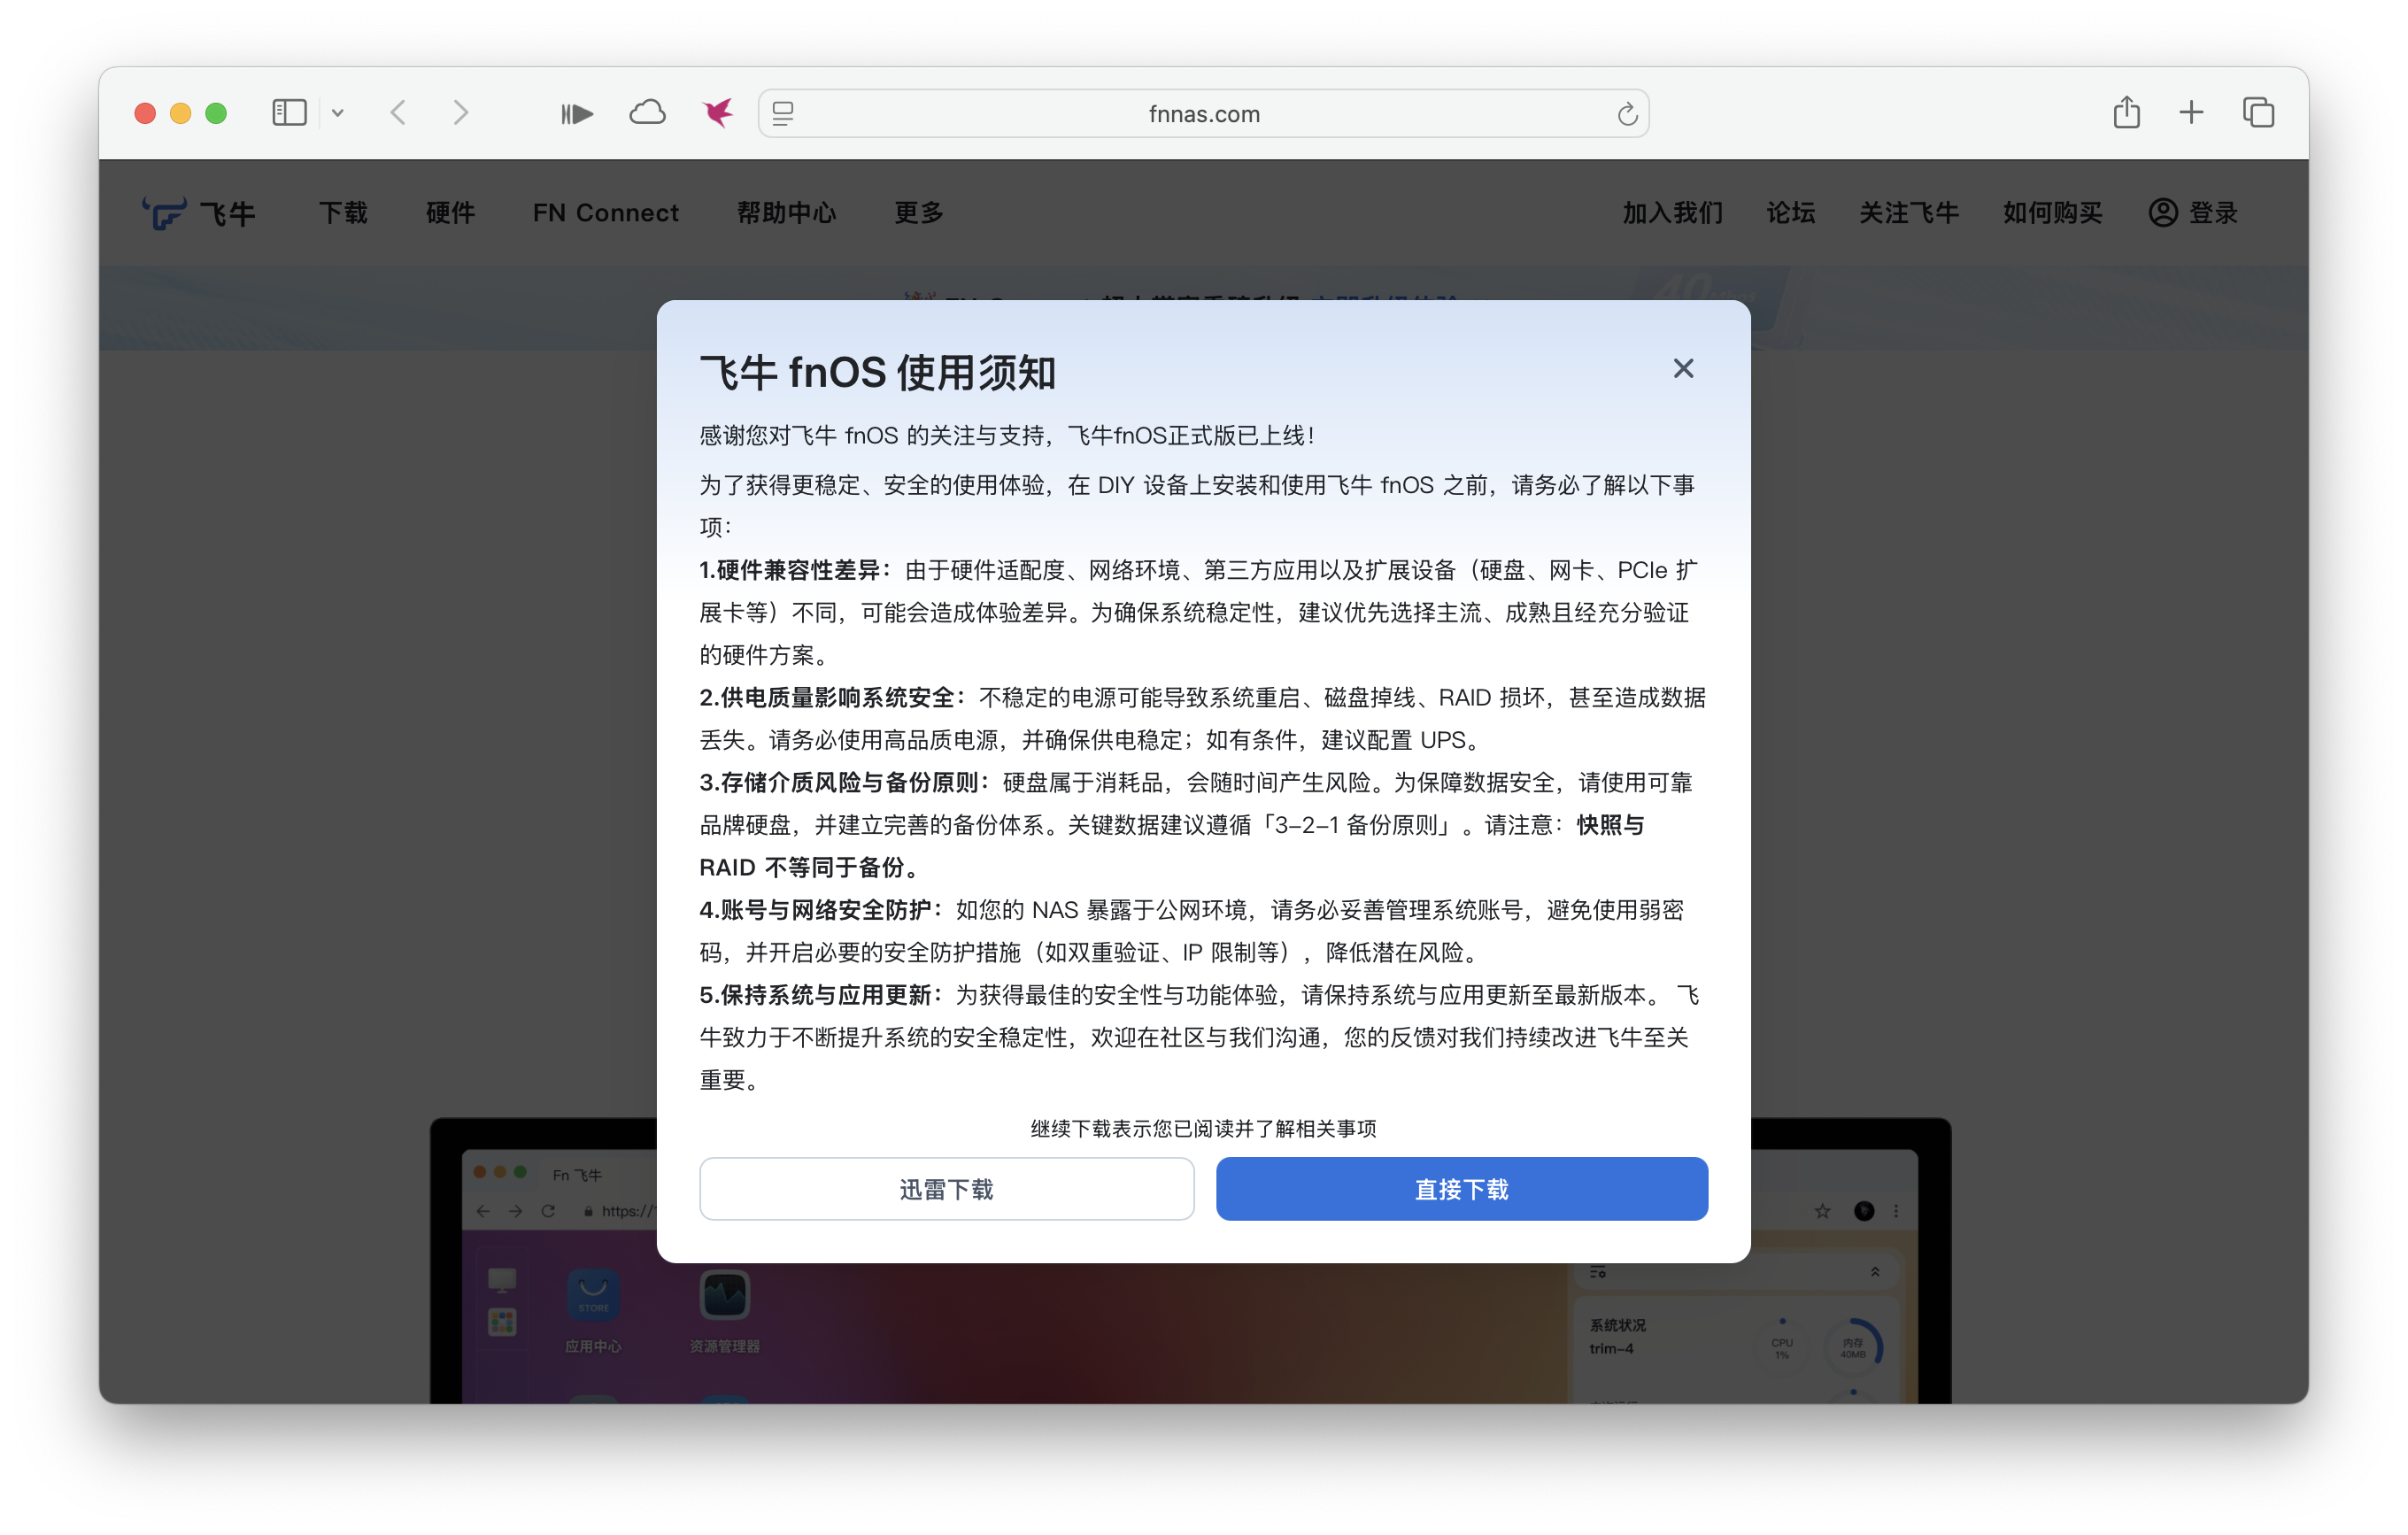Click the cloud extension icon in toolbar

pyautogui.click(x=648, y=113)
